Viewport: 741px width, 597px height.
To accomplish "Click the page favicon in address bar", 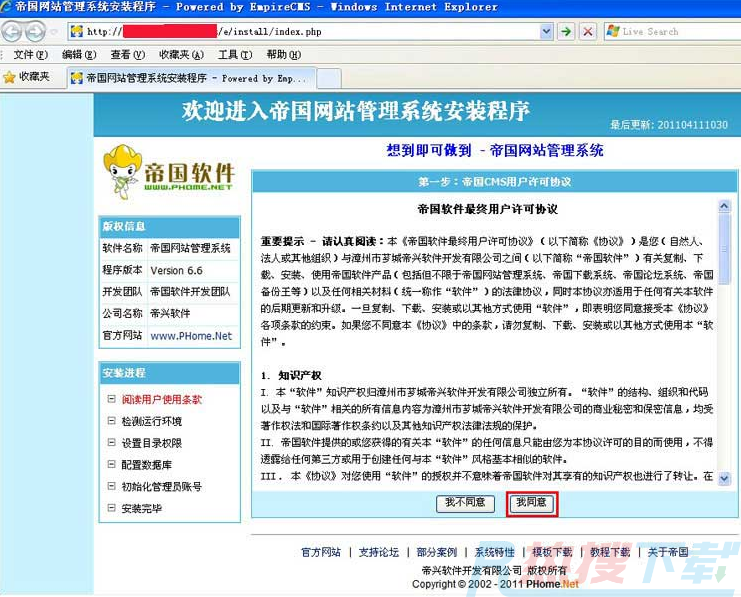I will tap(77, 32).
